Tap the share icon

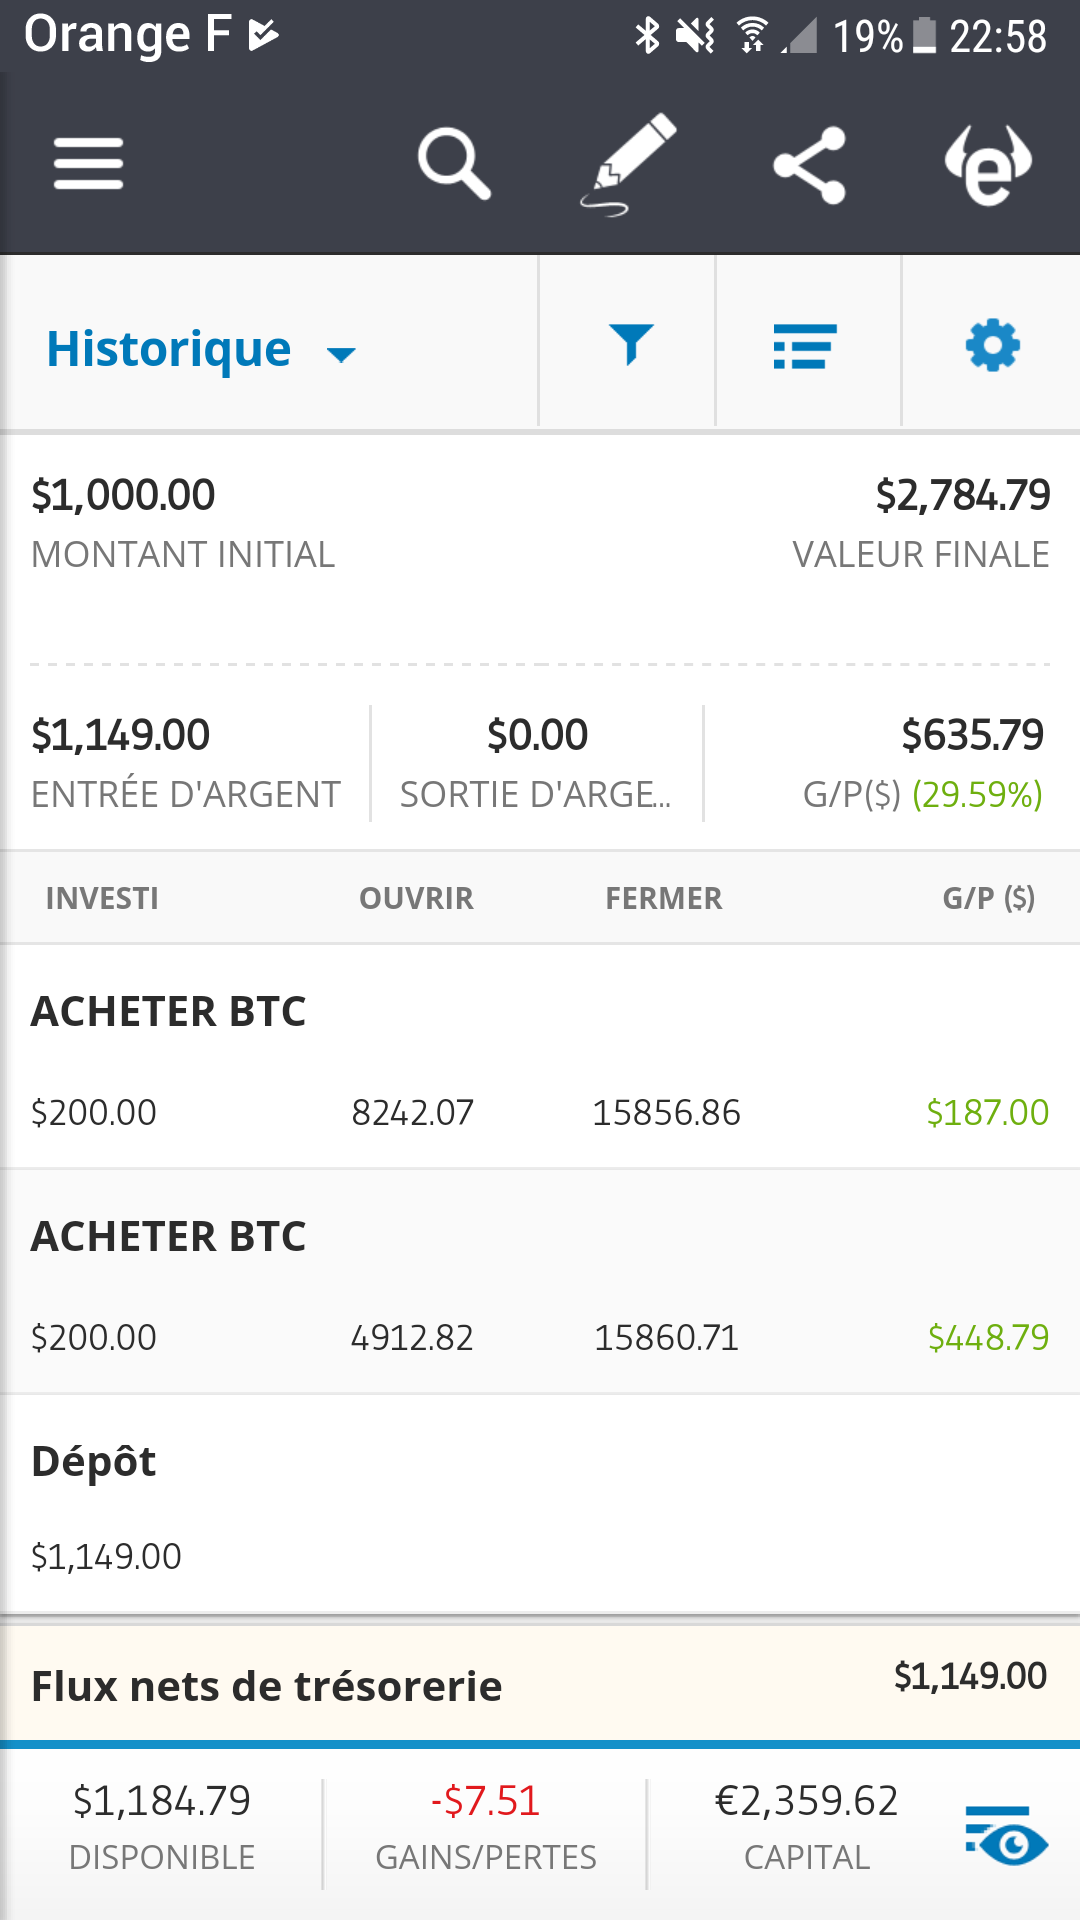[809, 165]
